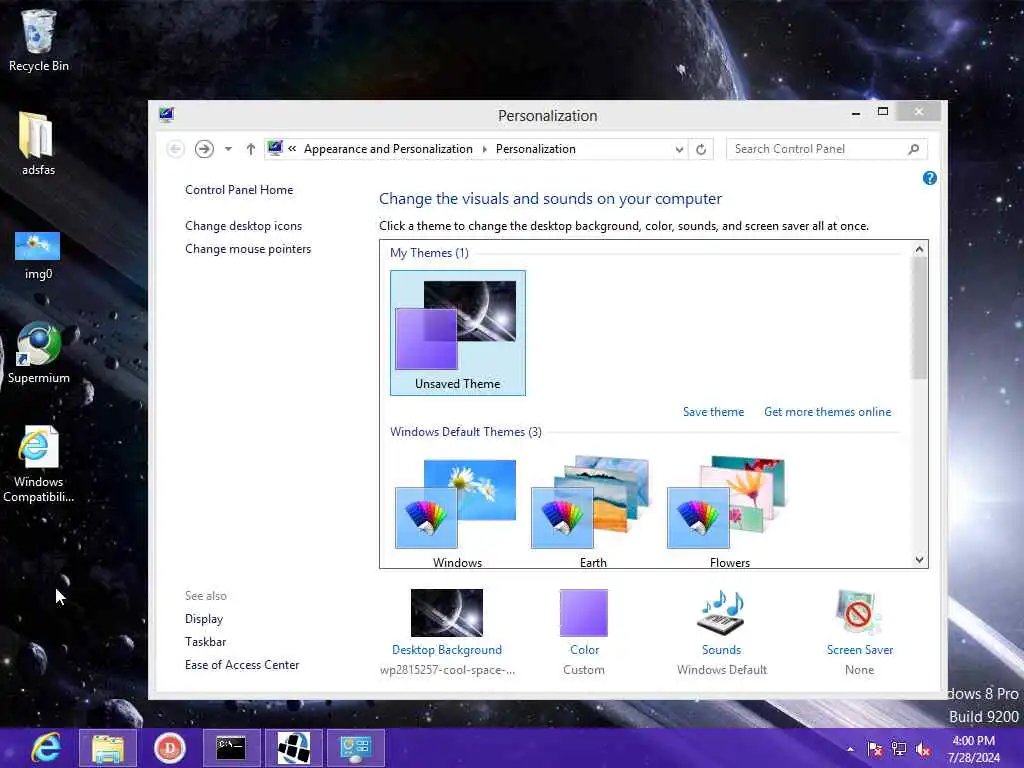Refresh the Personalization page
Viewport: 1024px width, 768px height.
pos(701,149)
